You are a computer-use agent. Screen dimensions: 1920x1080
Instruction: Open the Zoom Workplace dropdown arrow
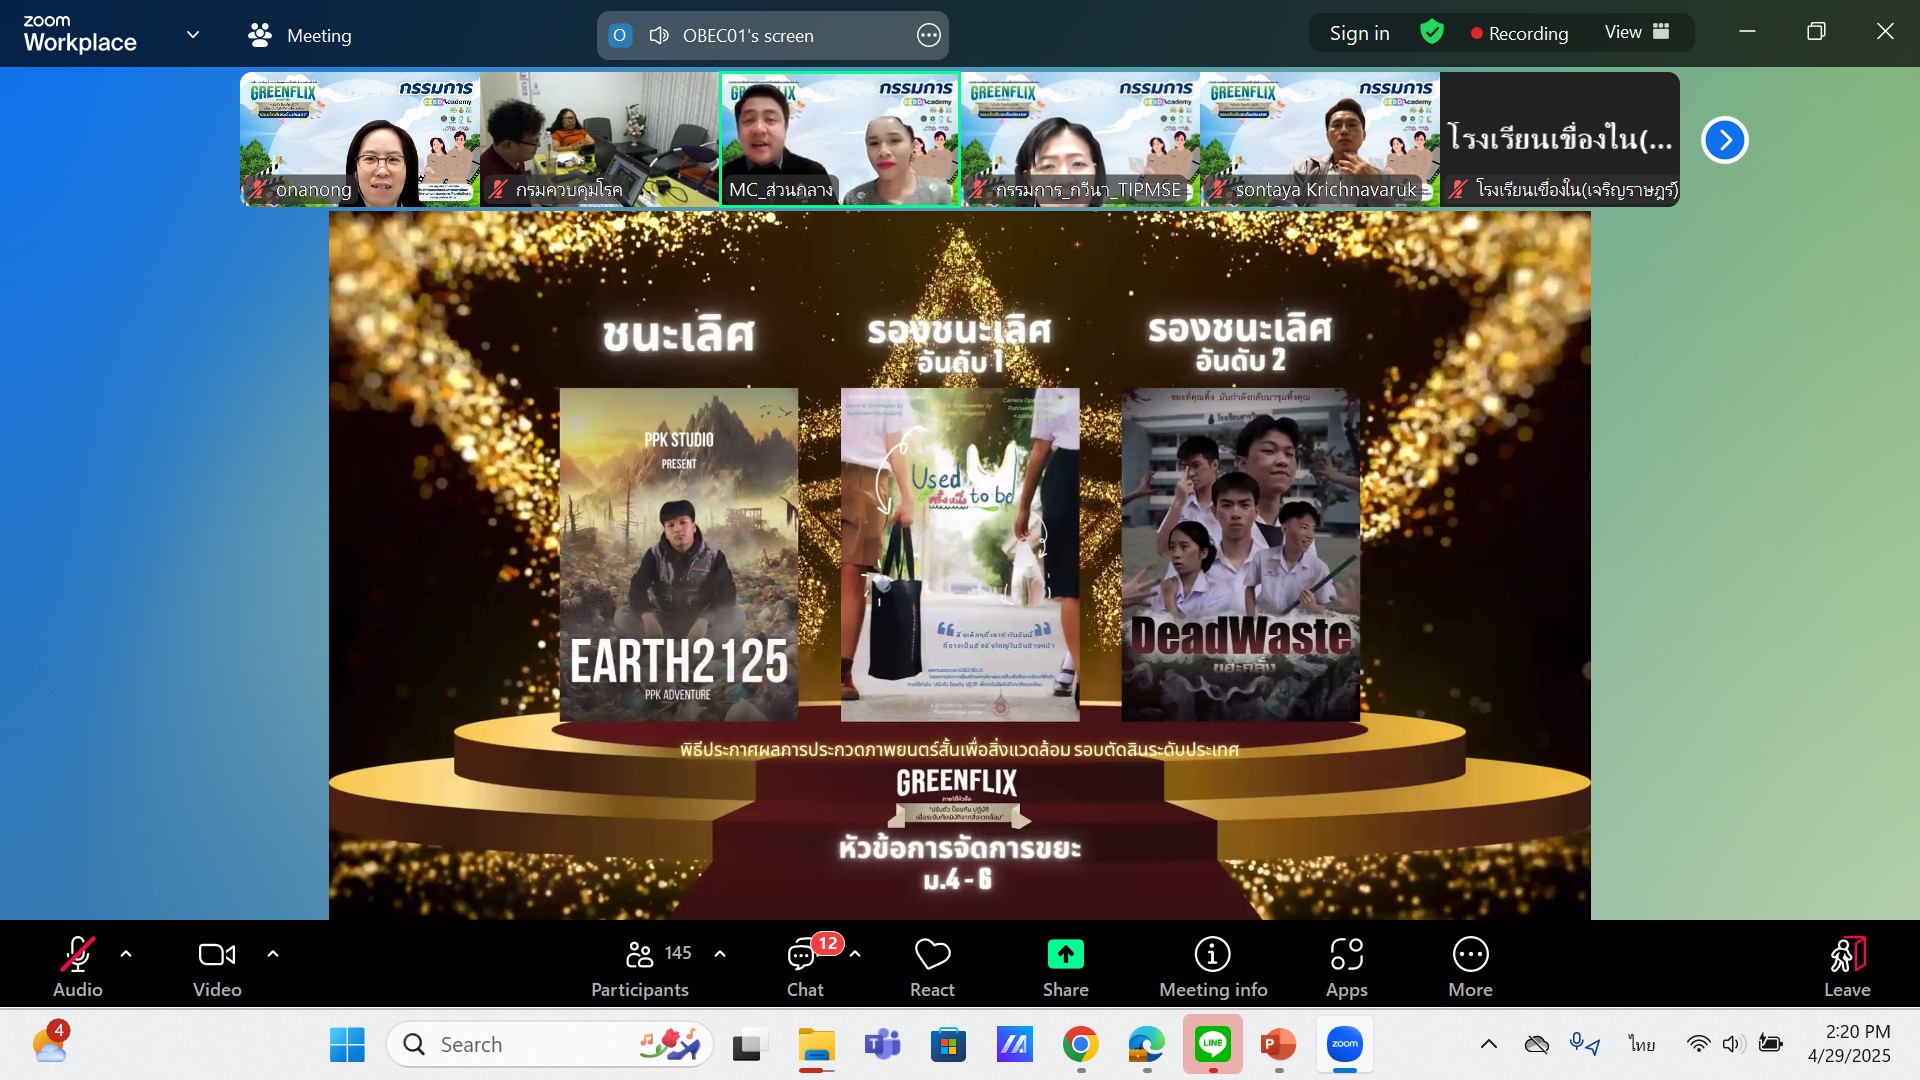click(193, 34)
